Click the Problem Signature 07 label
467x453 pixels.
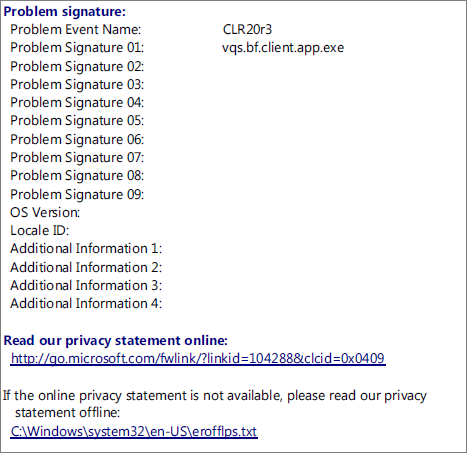click(77, 158)
